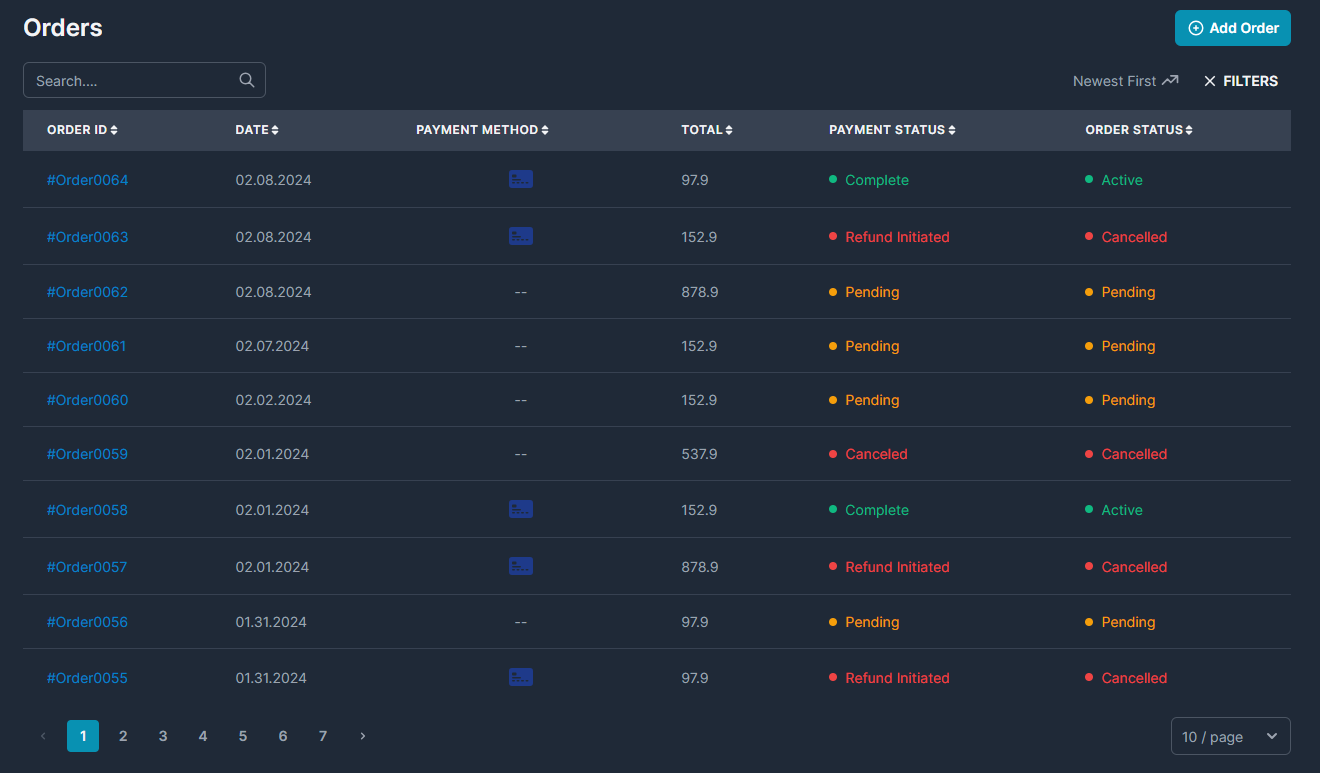Click the card payment icon for Order0058

[520, 510]
